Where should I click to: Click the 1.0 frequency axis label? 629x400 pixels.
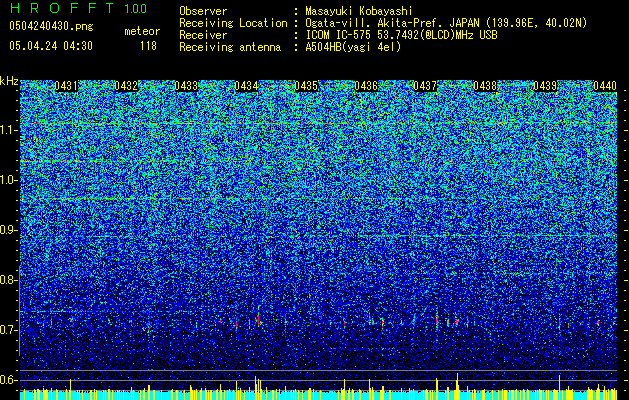pos(9,180)
